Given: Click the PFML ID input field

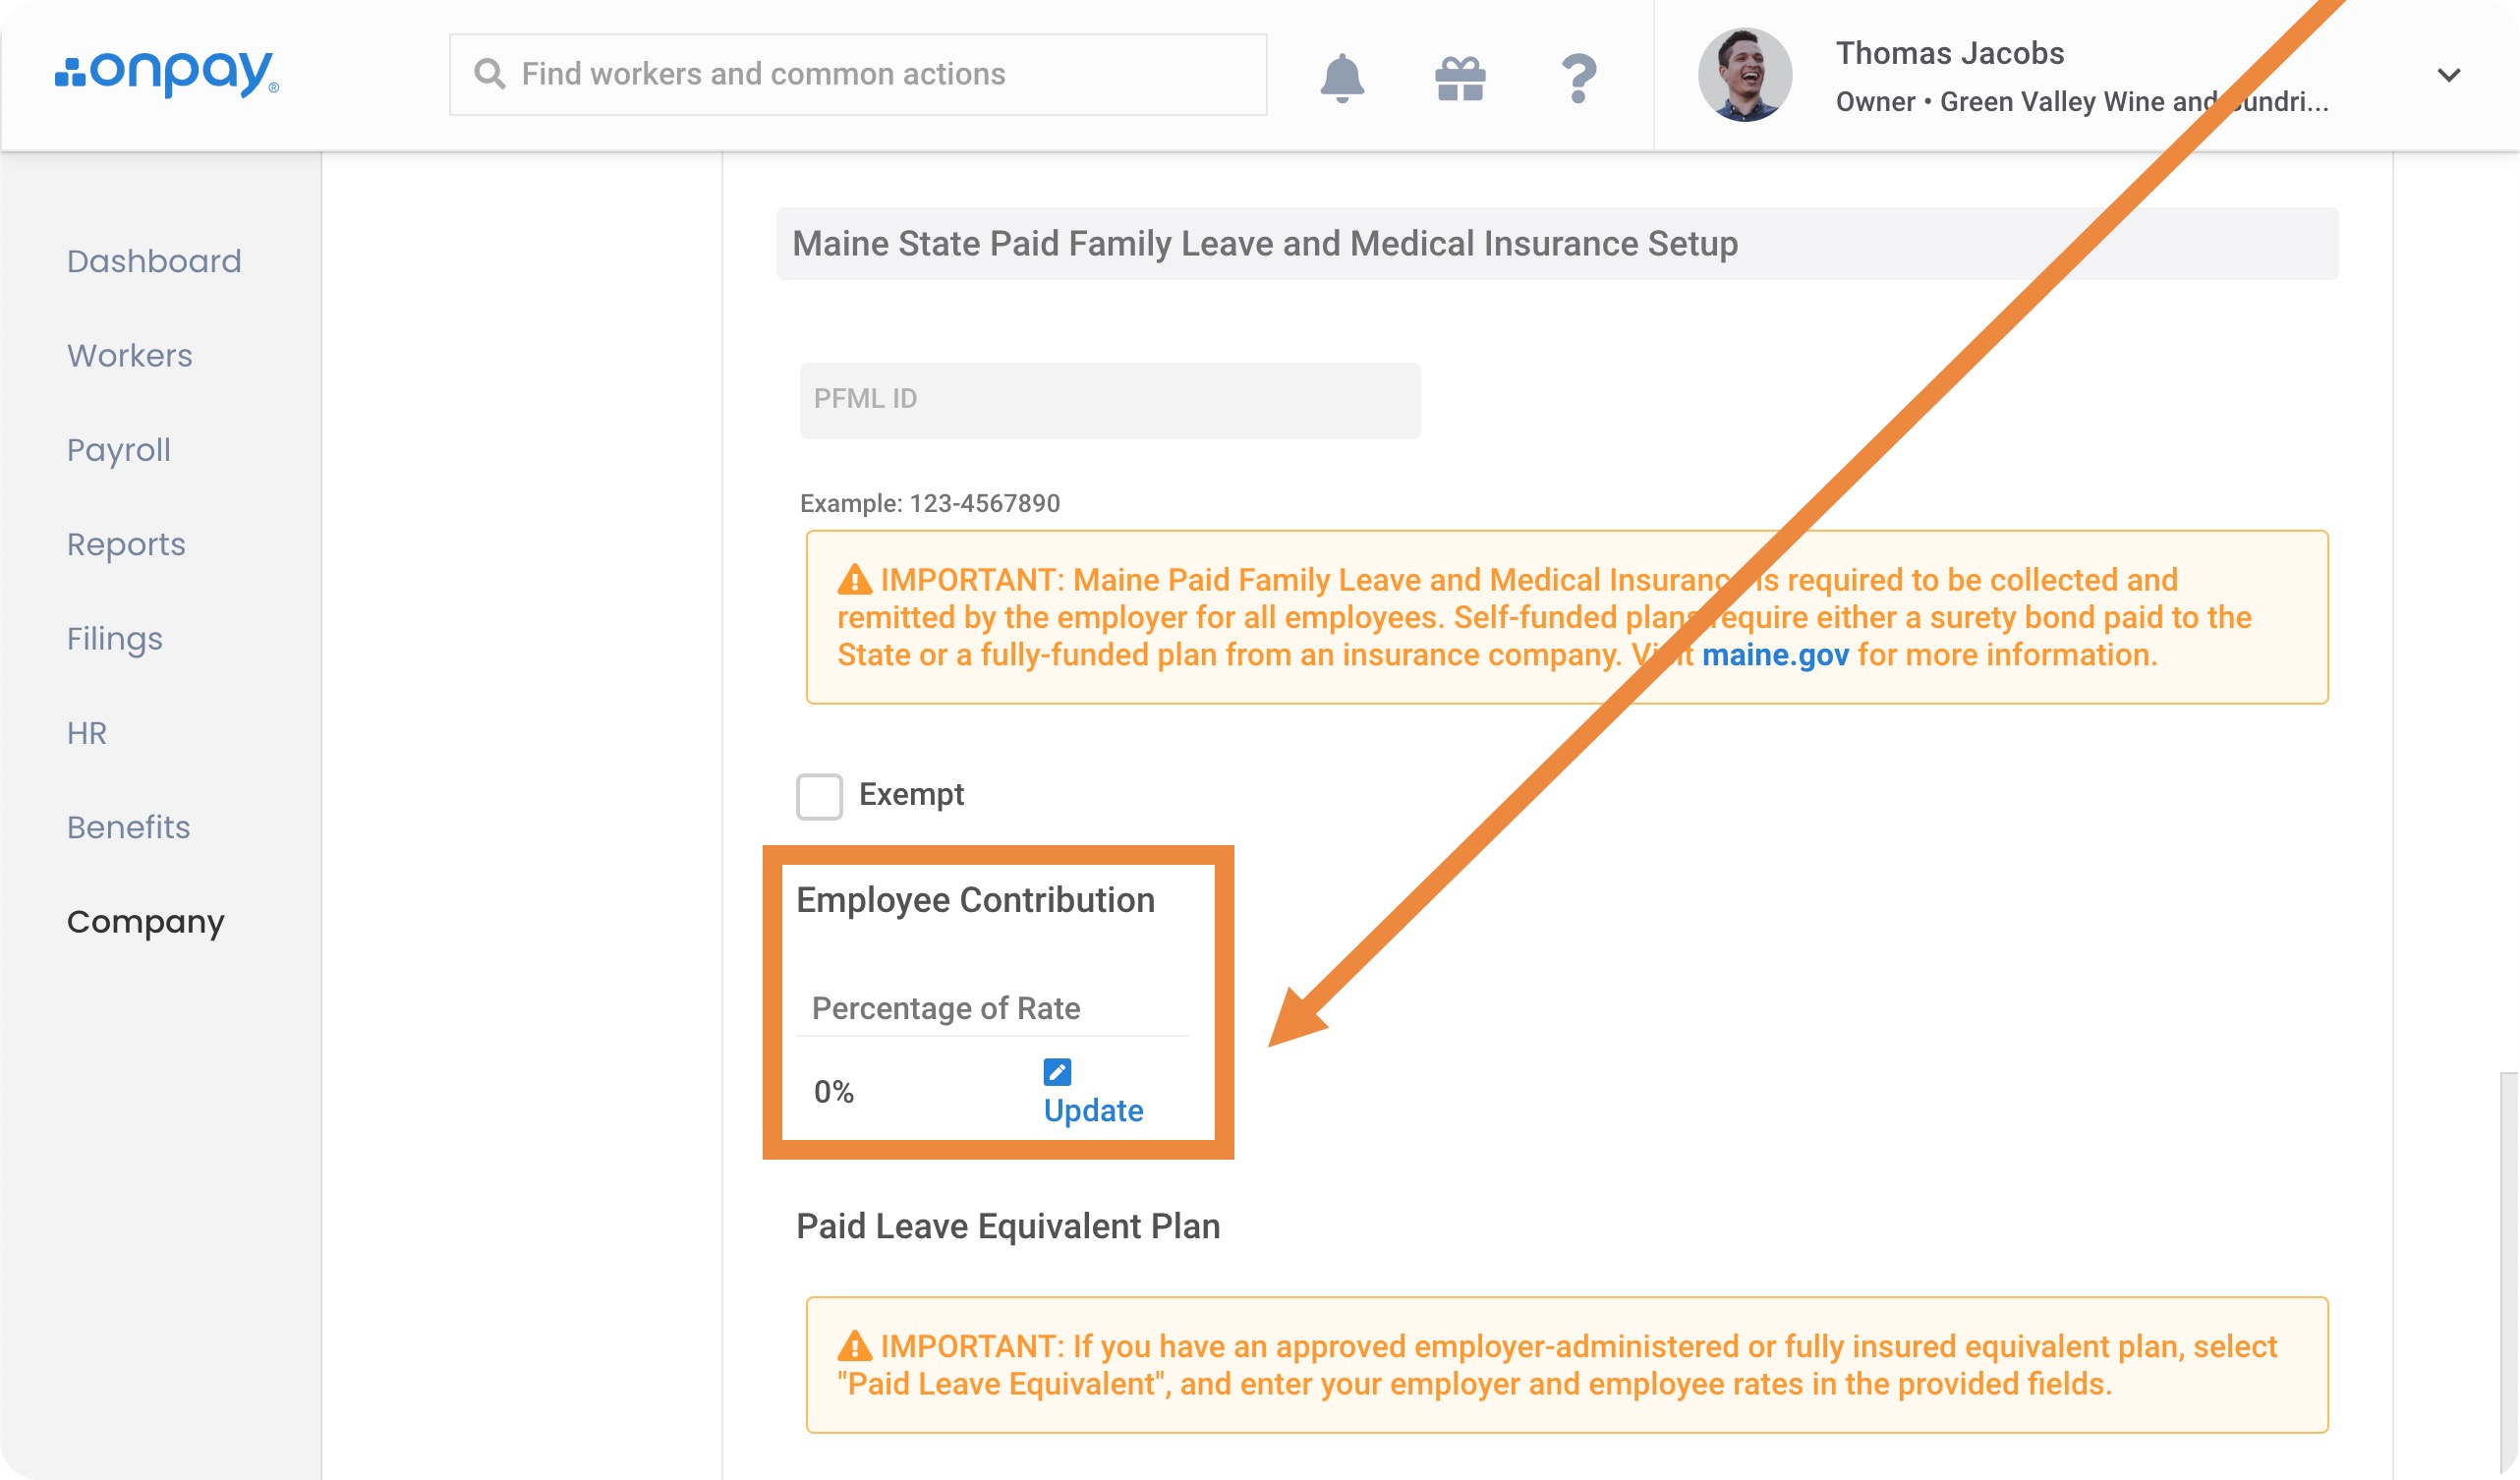Looking at the screenshot, I should (x=1109, y=400).
